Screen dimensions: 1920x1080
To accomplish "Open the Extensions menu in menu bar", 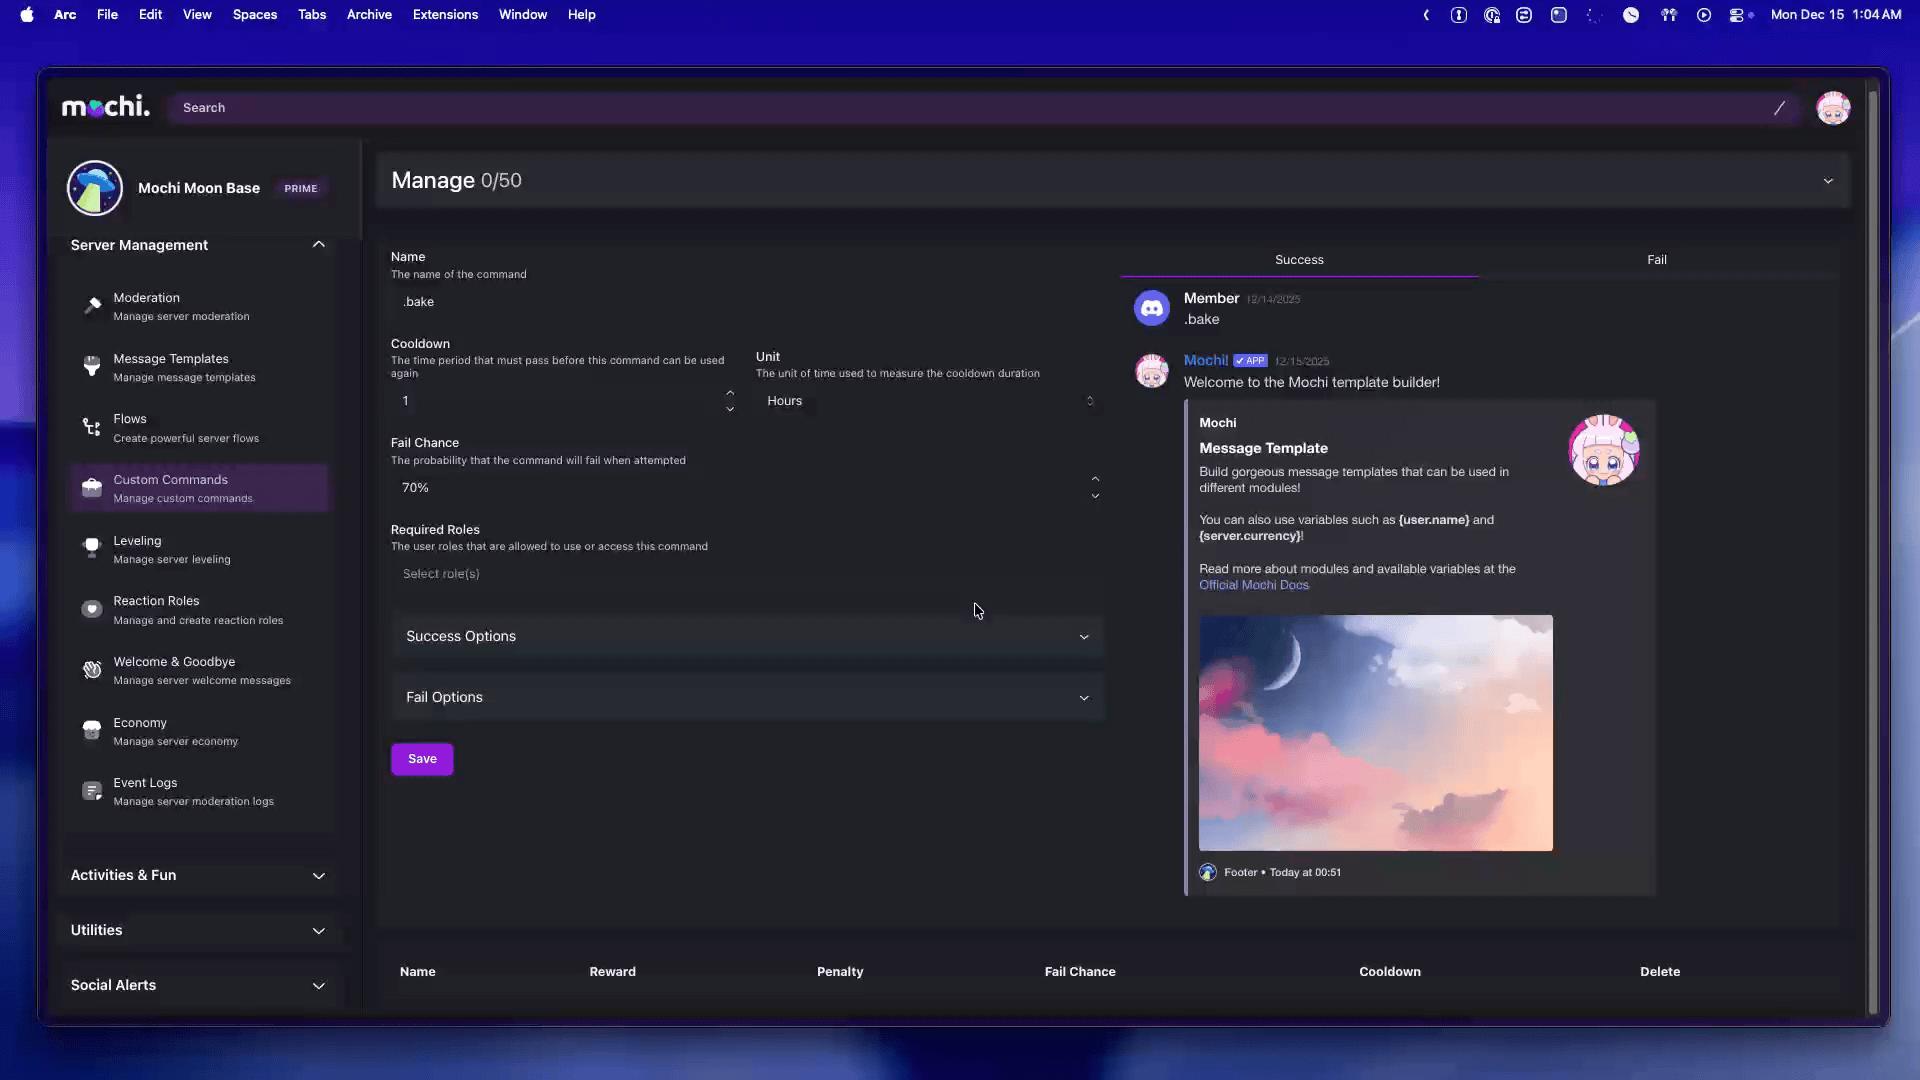I will (x=445, y=15).
